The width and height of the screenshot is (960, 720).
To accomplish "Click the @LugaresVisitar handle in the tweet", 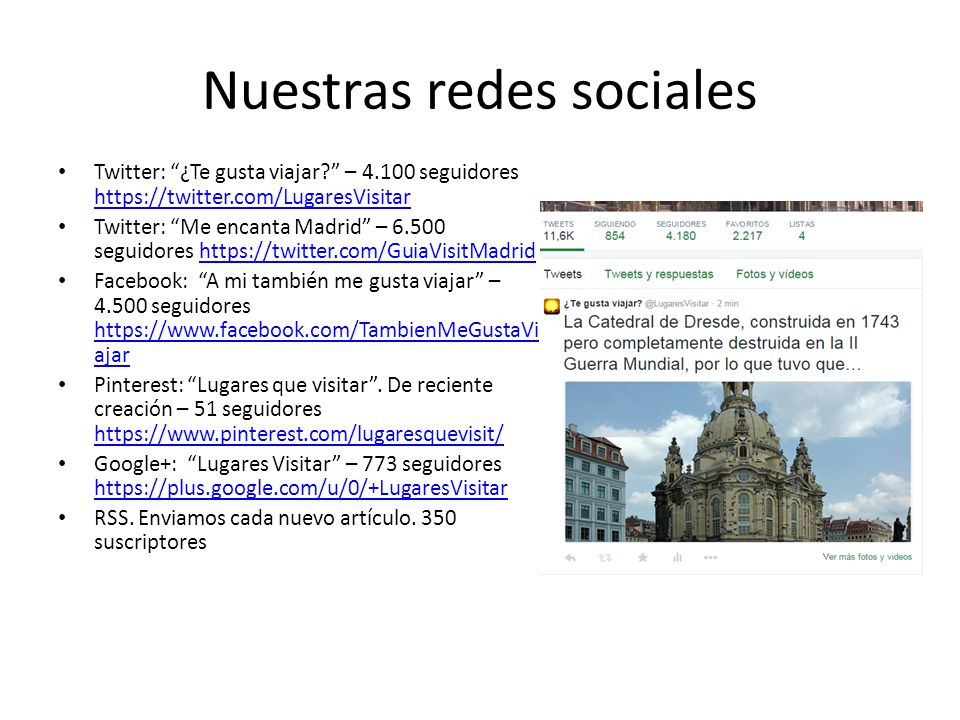I will (677, 304).
